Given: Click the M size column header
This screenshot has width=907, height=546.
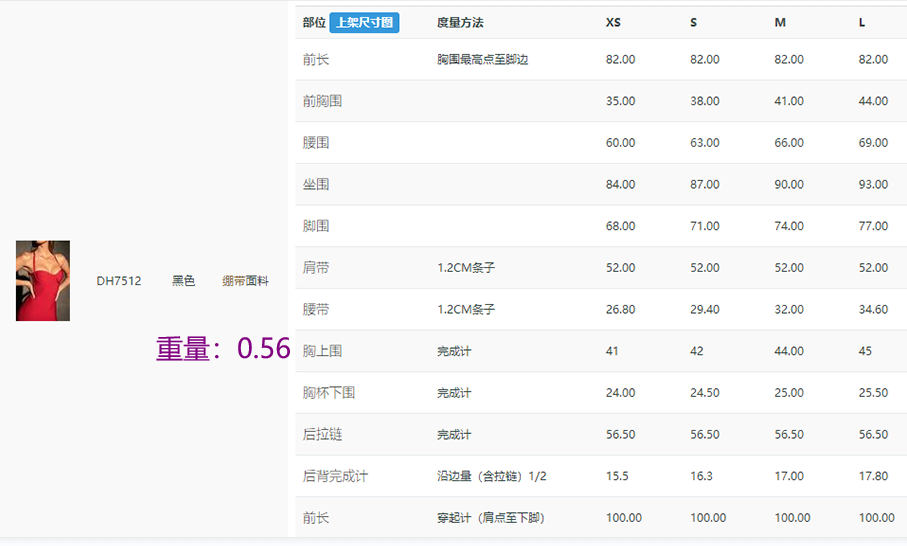Looking at the screenshot, I should (780, 23).
